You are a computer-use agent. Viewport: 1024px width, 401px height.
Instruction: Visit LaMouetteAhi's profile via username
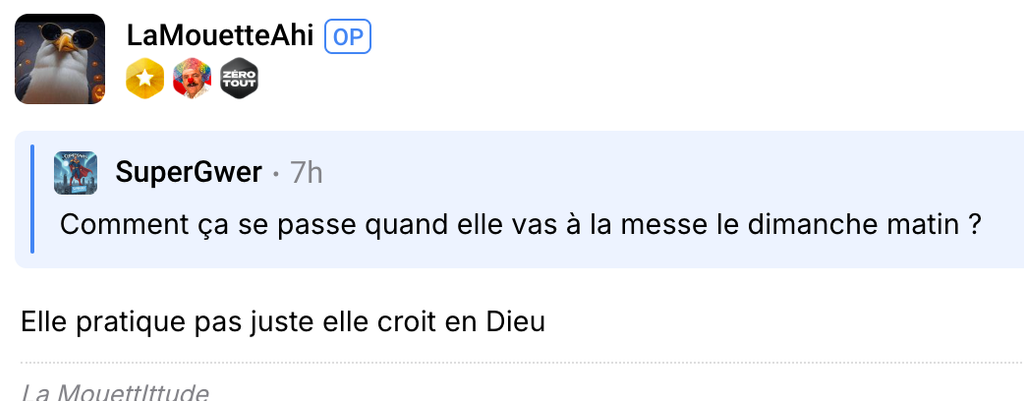[220, 37]
